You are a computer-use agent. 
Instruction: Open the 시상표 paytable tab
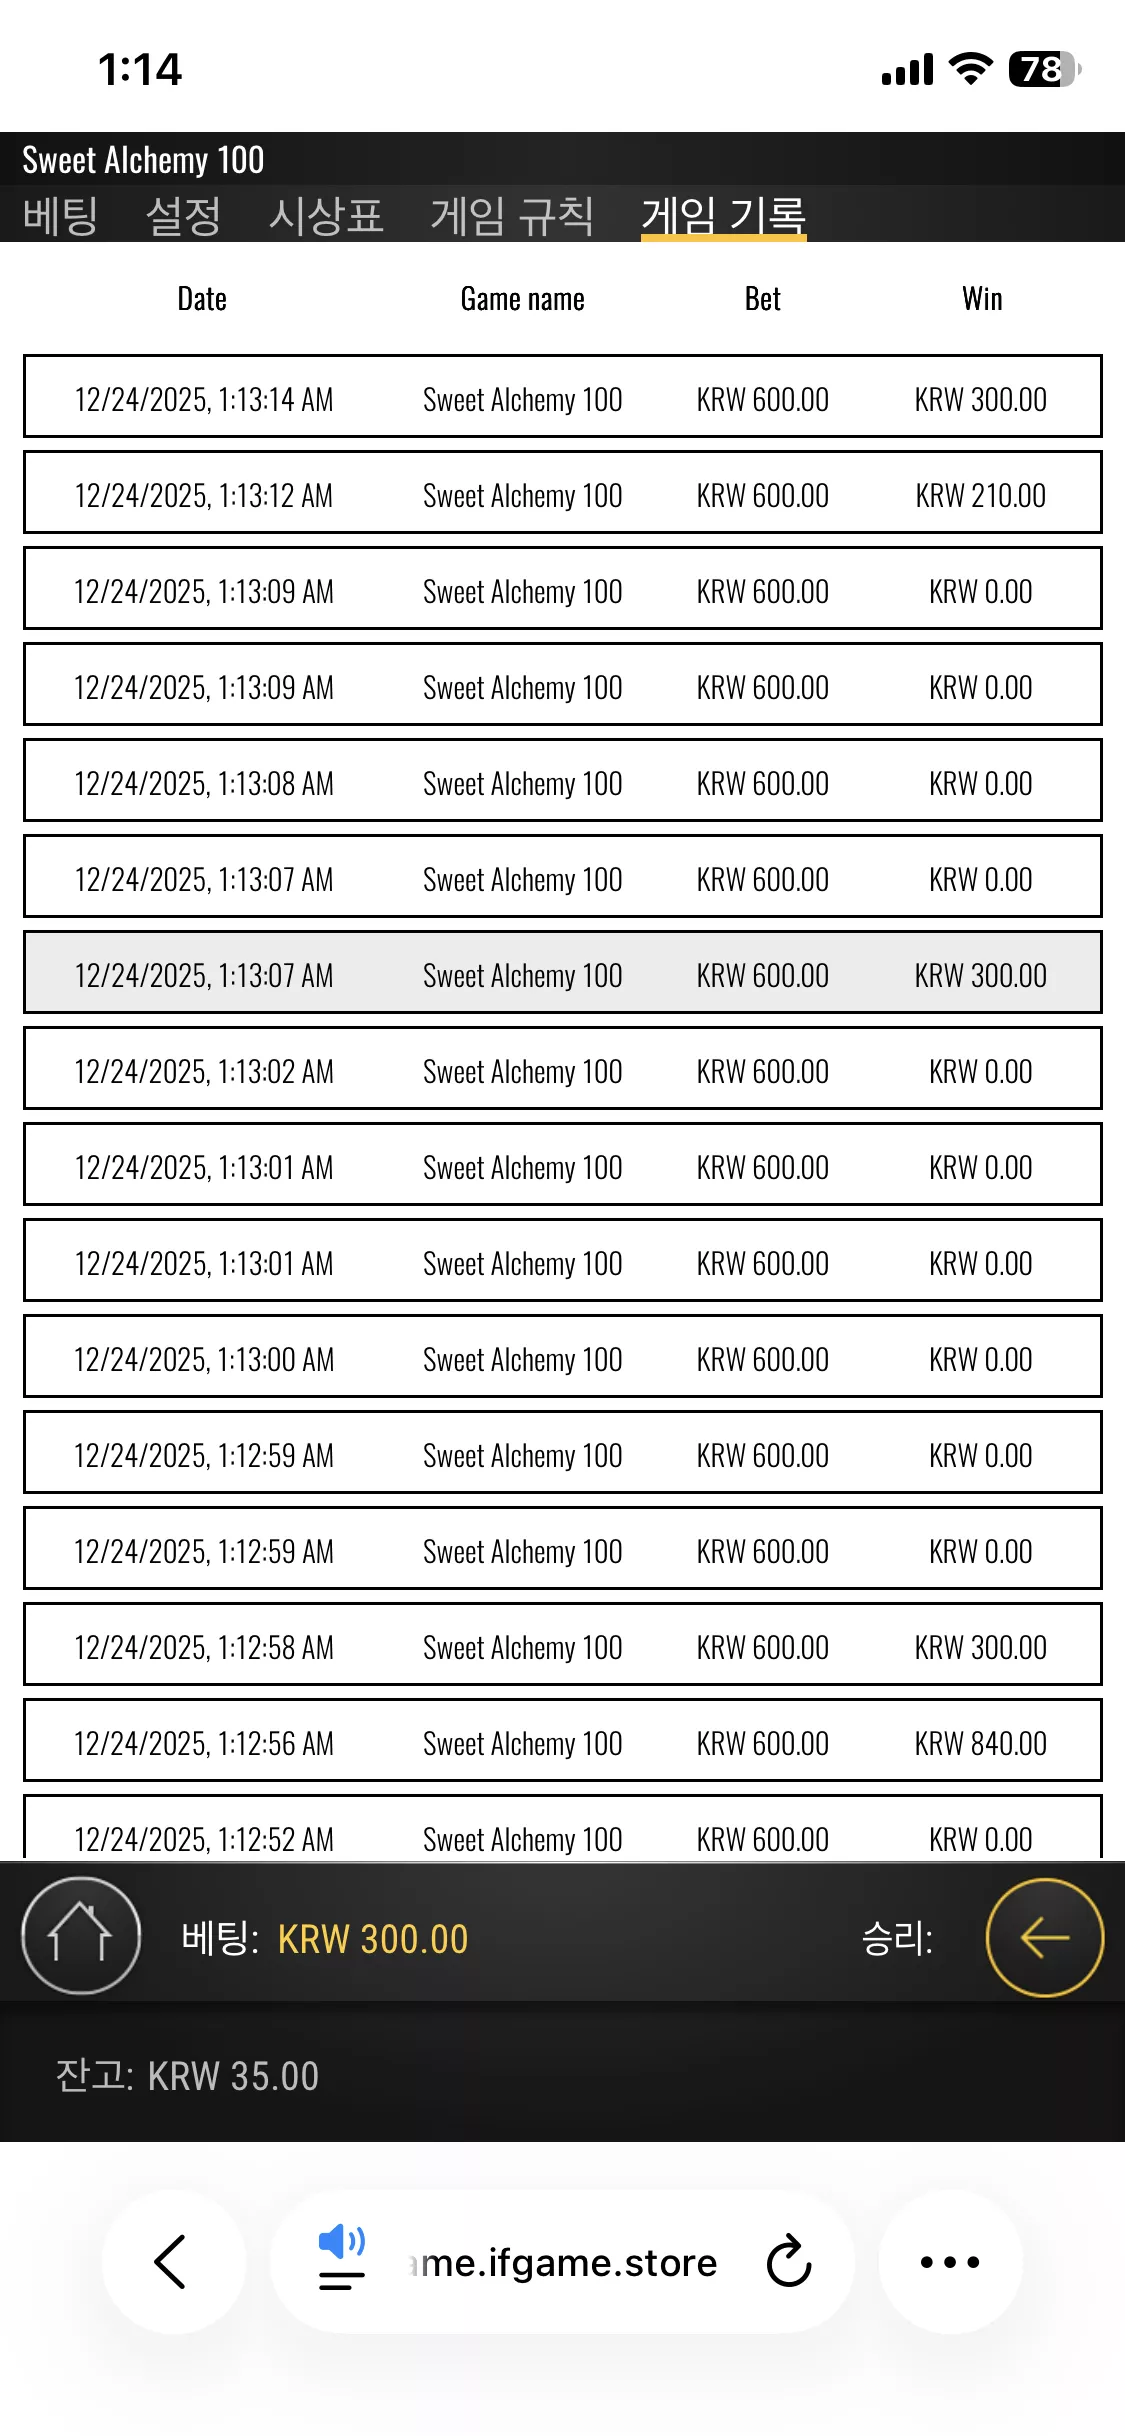click(326, 216)
